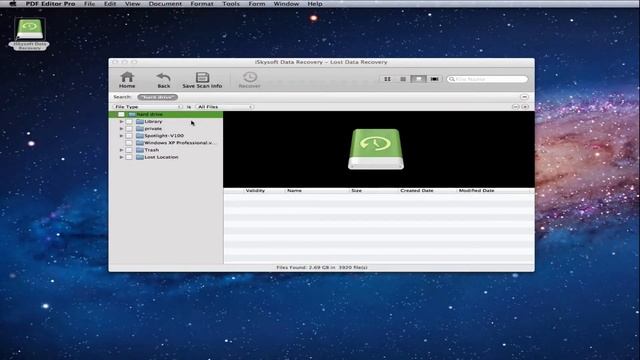Click the Files Found status text
The image size is (640, 360).
[x=322, y=267]
